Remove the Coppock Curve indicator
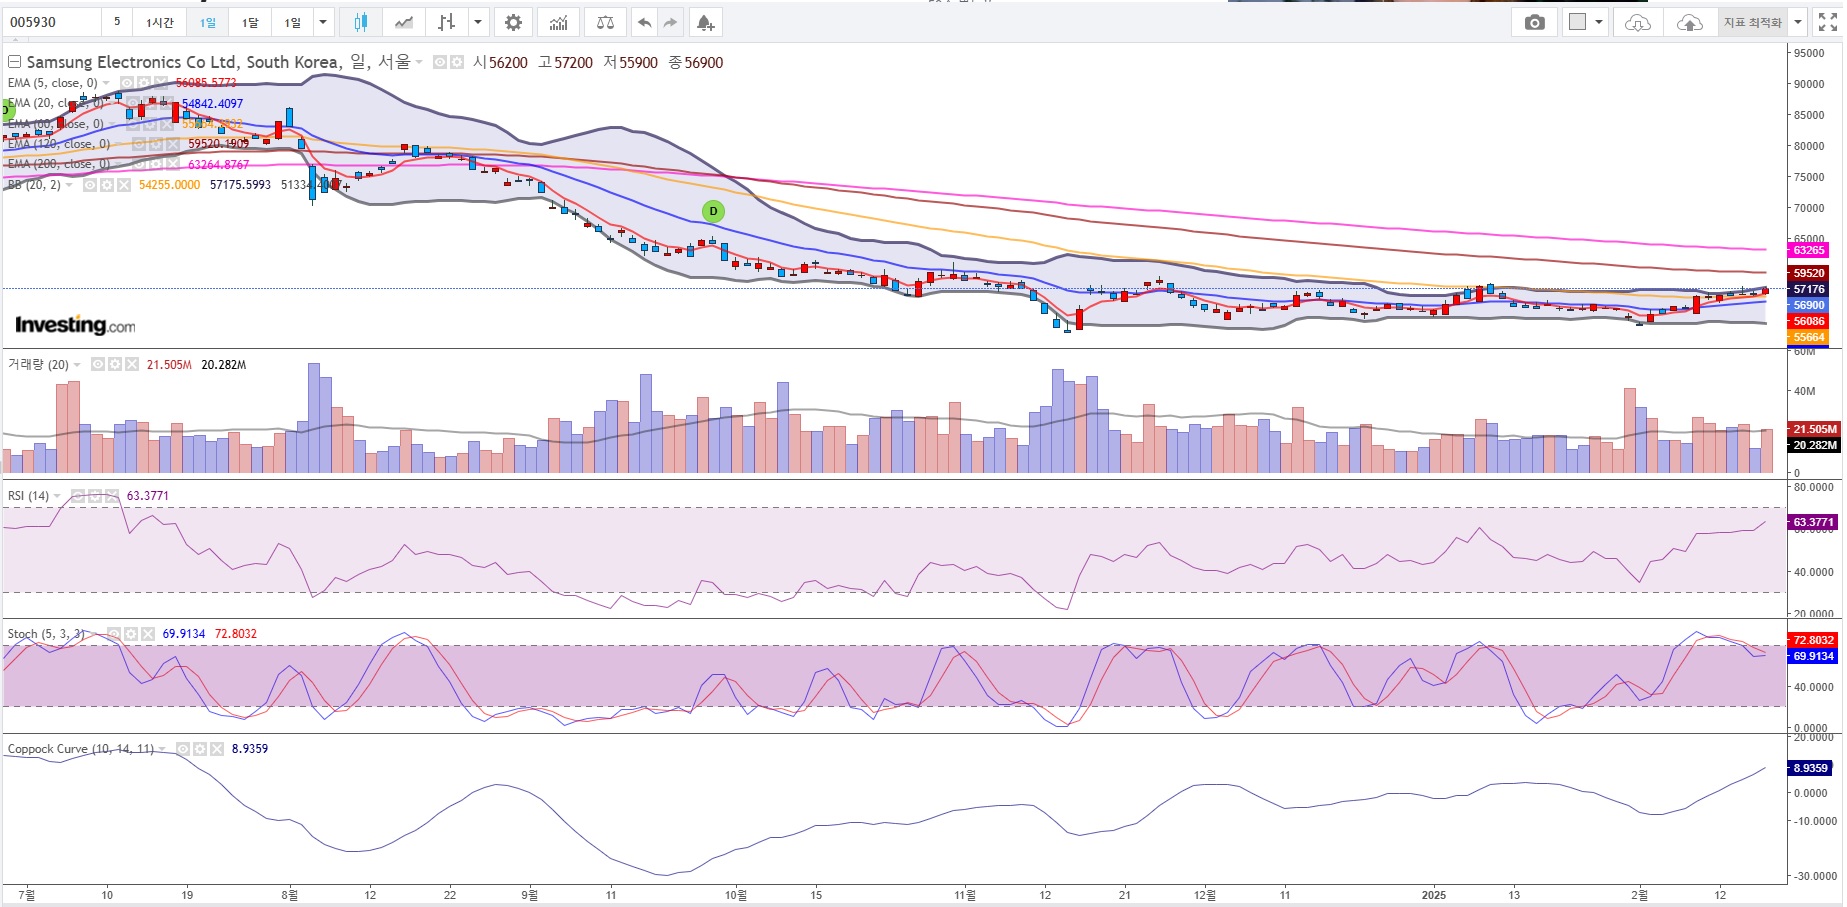Image resolution: width=1847 pixels, height=907 pixels. coord(217,749)
